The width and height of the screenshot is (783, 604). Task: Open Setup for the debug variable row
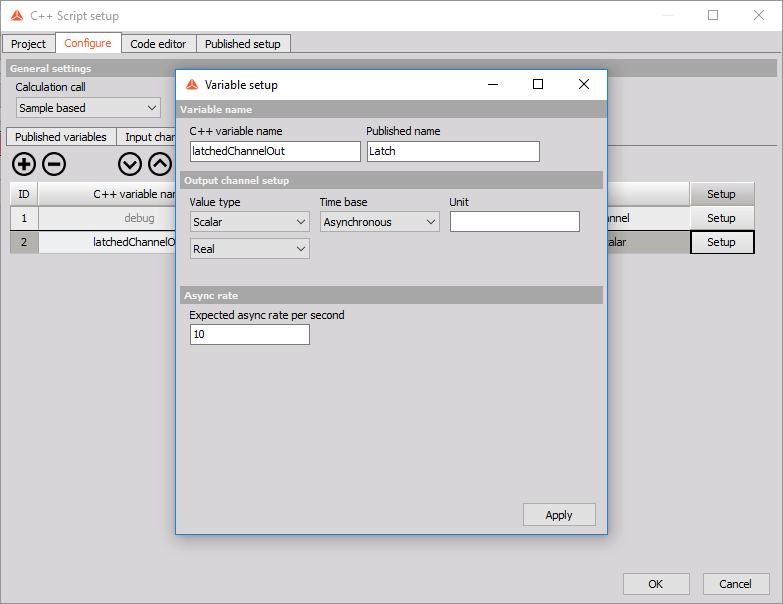722,218
